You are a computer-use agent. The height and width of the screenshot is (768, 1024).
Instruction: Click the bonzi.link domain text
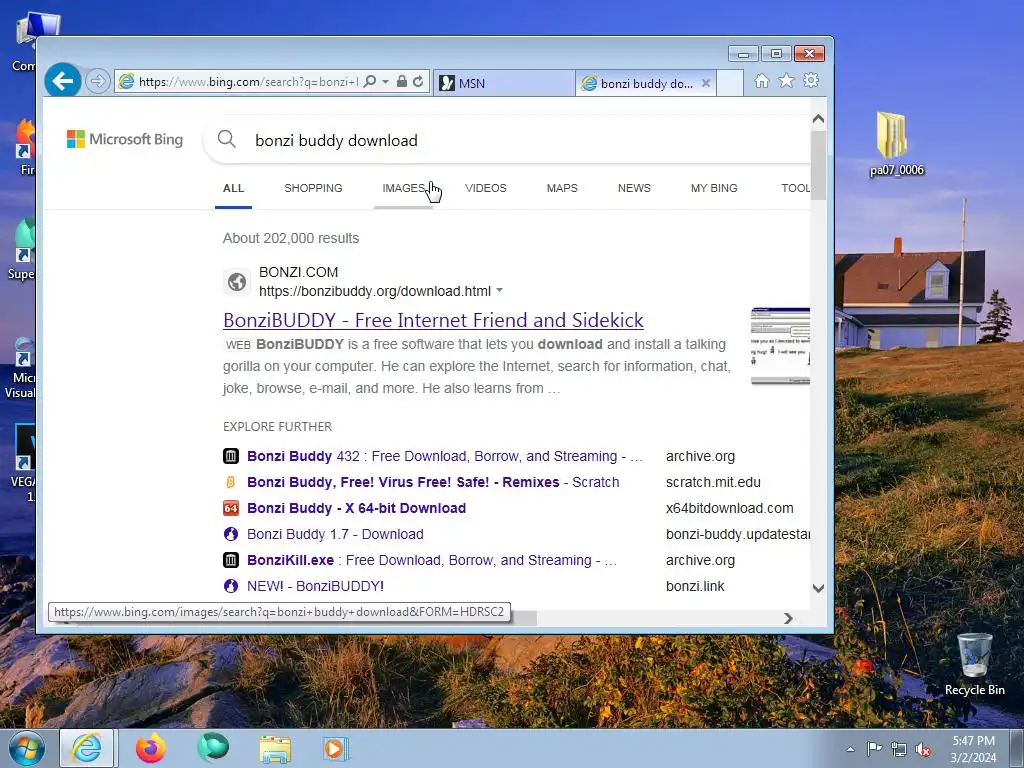click(695, 586)
